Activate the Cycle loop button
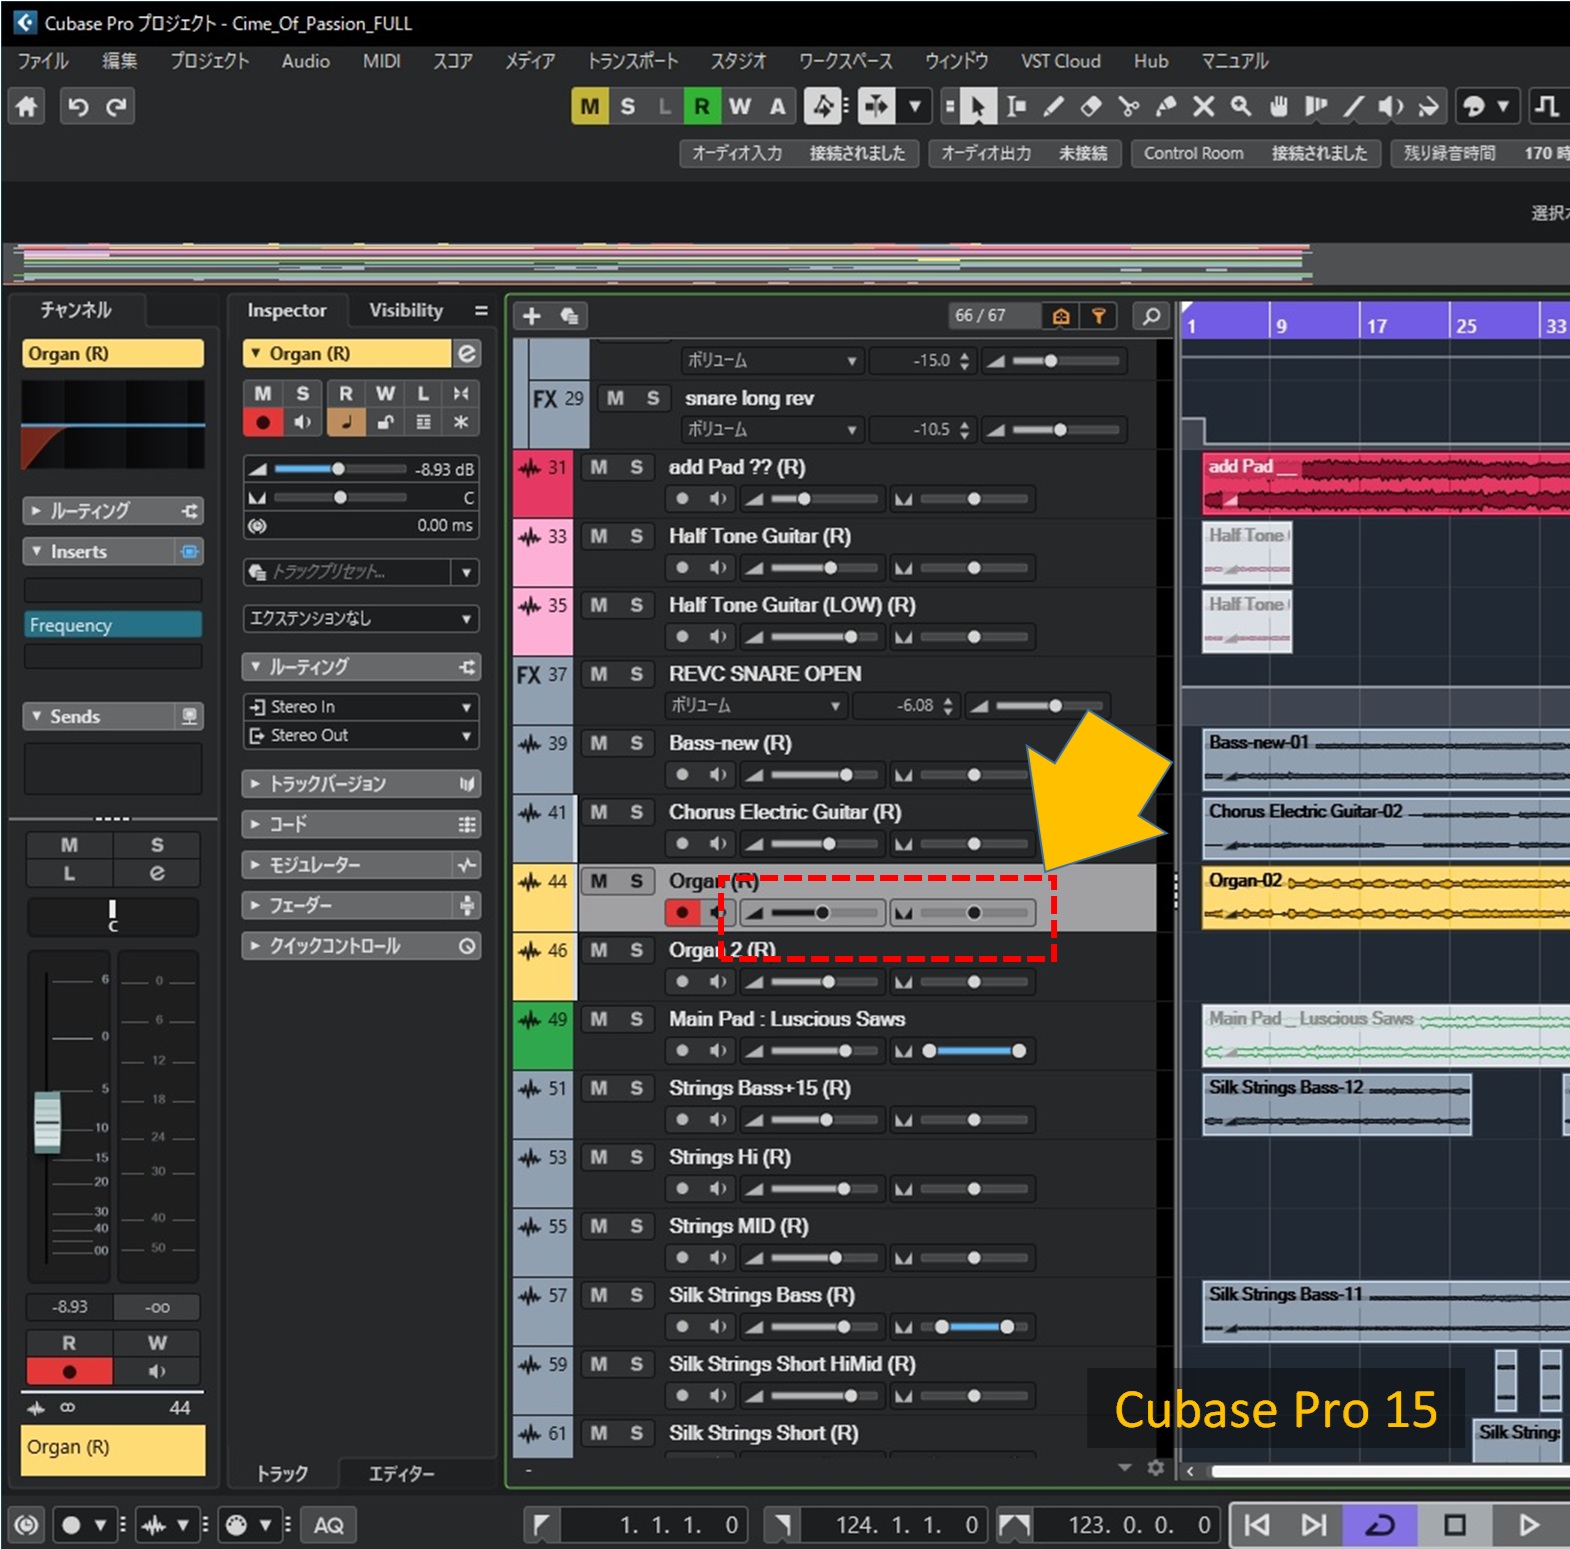Image resolution: width=1570 pixels, height=1549 pixels. (x=1381, y=1525)
